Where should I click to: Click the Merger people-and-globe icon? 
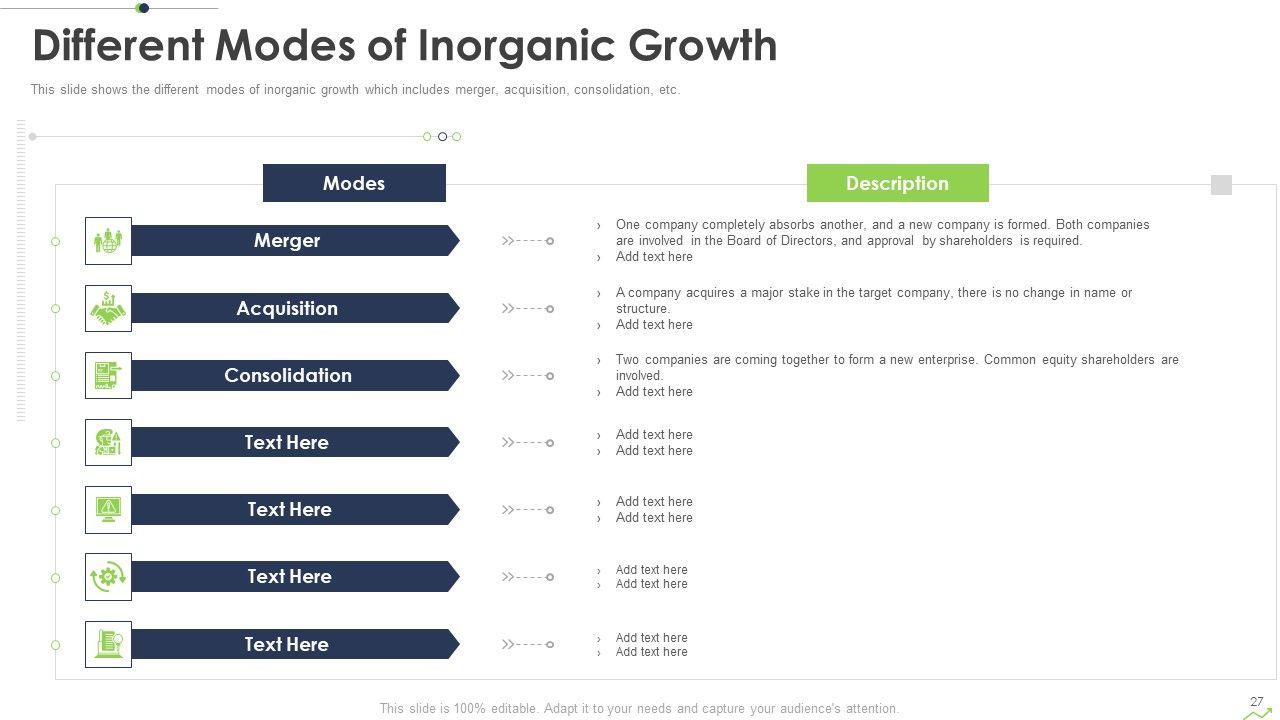click(108, 241)
